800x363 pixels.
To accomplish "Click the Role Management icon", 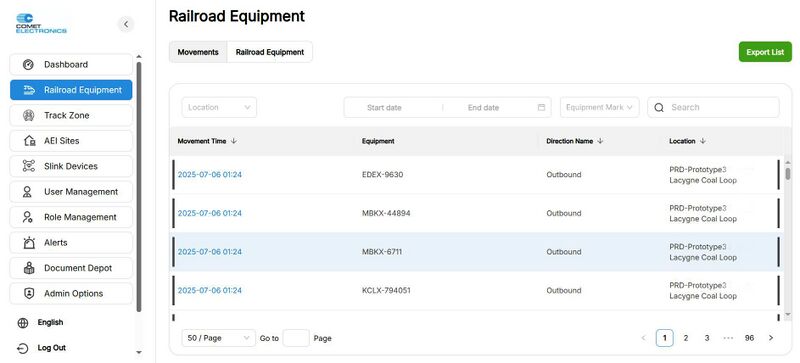I will 28,217.
